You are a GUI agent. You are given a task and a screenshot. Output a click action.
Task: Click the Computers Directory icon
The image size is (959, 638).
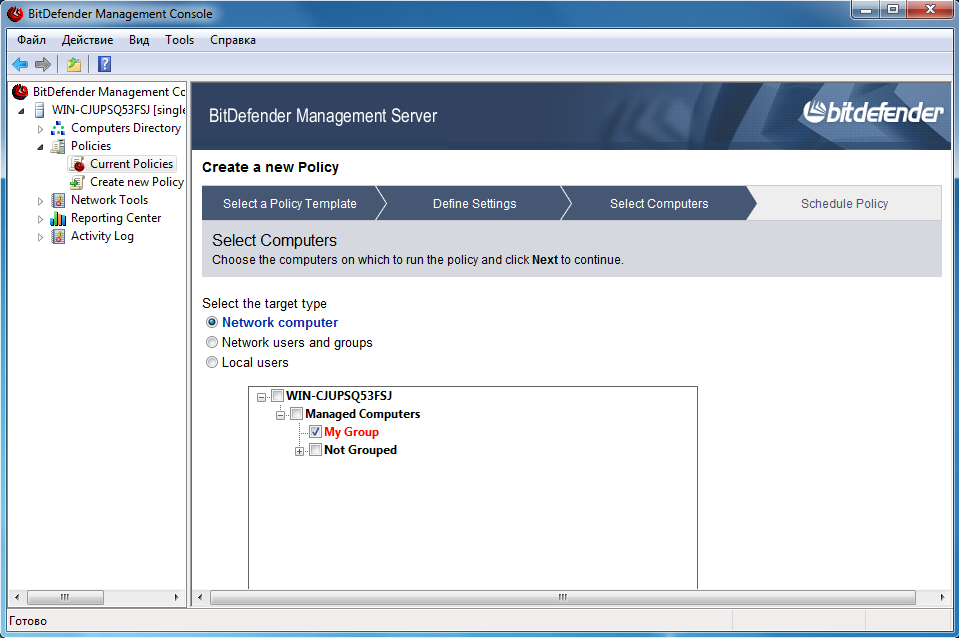coord(58,128)
